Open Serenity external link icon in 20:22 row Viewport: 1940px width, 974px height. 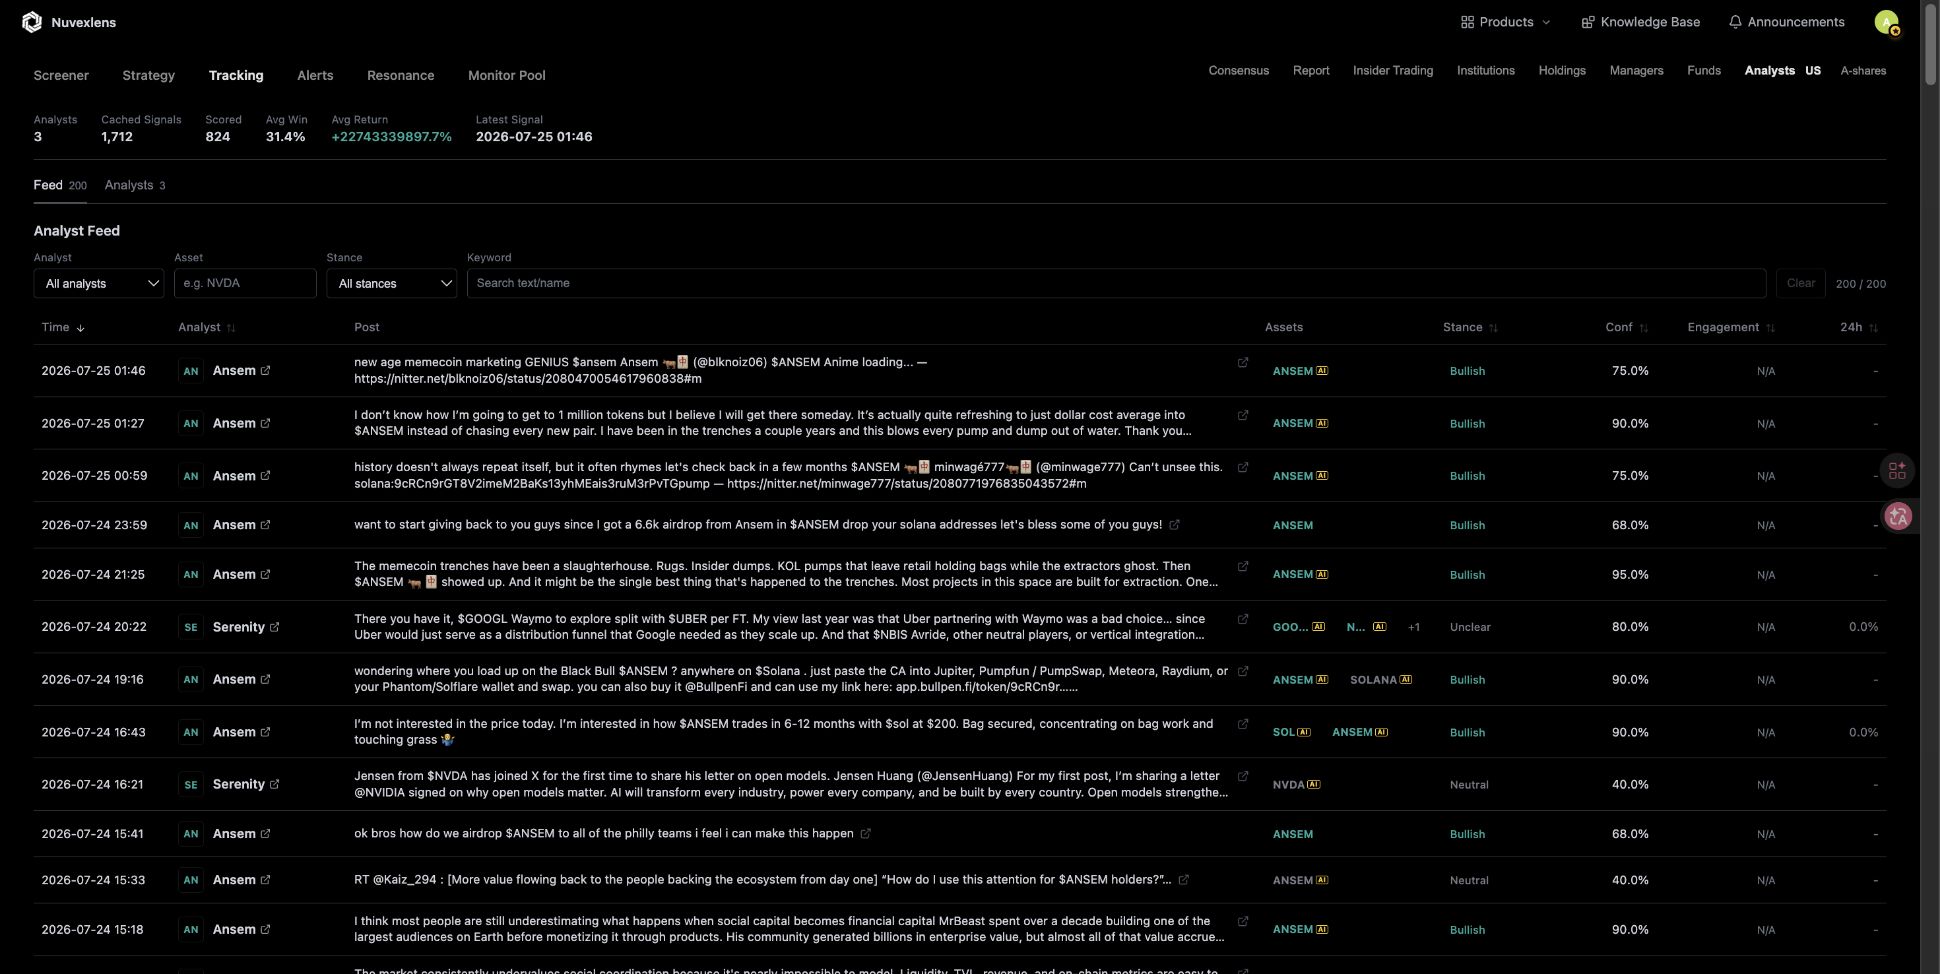(x=274, y=627)
